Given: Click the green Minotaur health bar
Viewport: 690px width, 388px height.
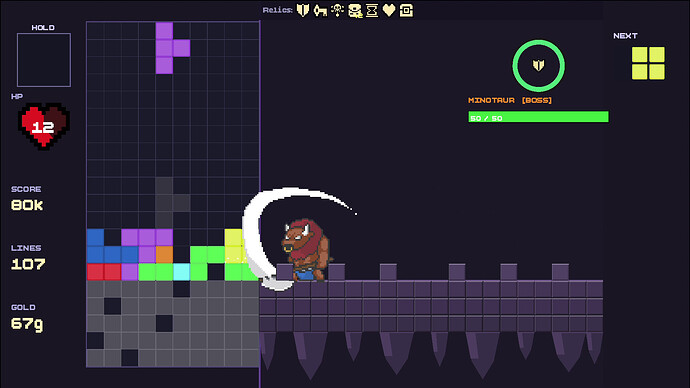Looking at the screenshot, I should (x=538, y=117).
